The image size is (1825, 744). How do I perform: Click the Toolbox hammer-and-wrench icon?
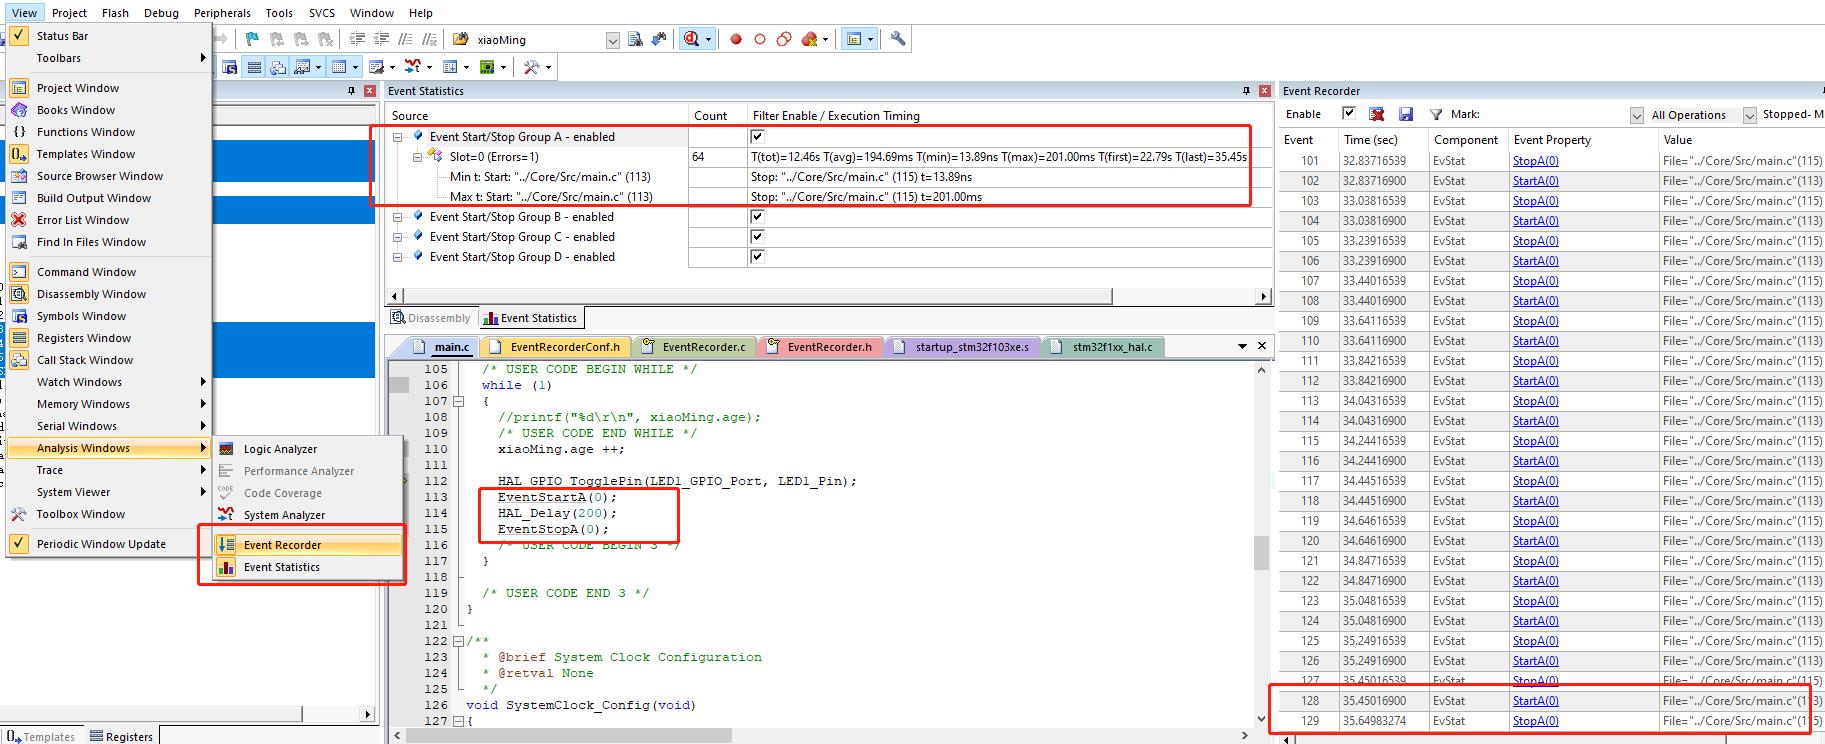(x=531, y=67)
